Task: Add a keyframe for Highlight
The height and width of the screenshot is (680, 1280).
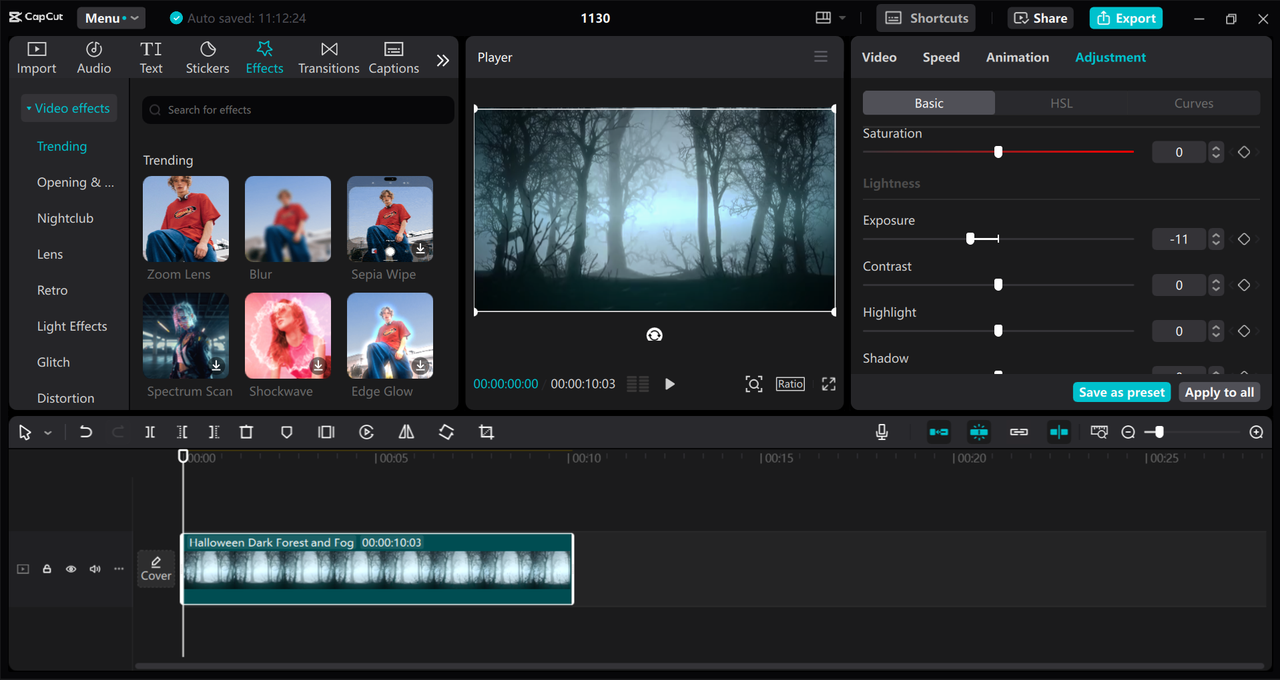Action: coord(1244,331)
